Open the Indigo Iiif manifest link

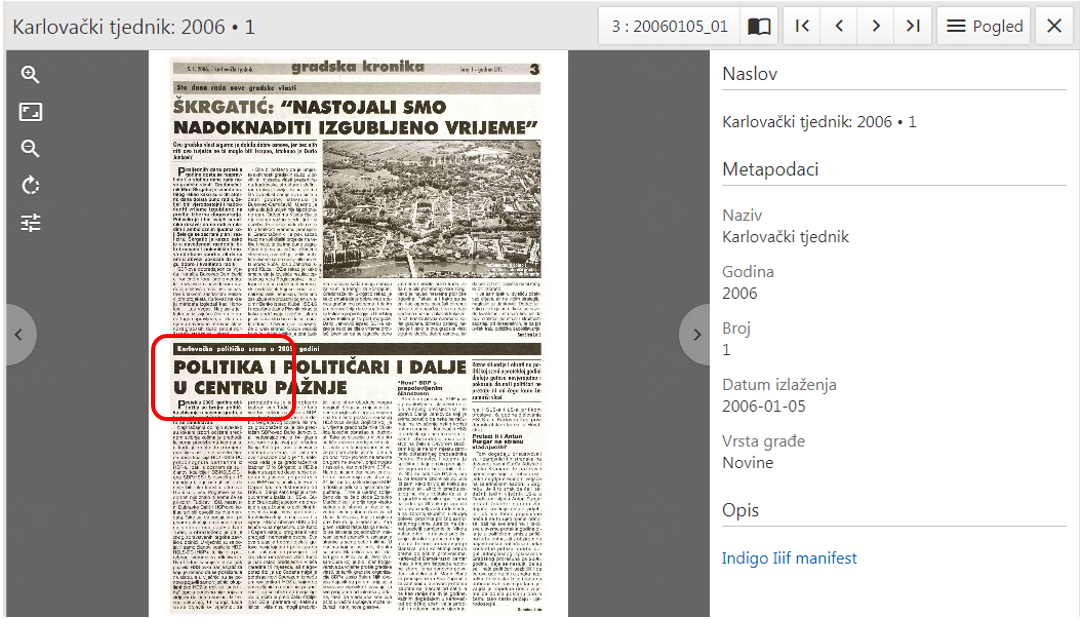coord(789,559)
